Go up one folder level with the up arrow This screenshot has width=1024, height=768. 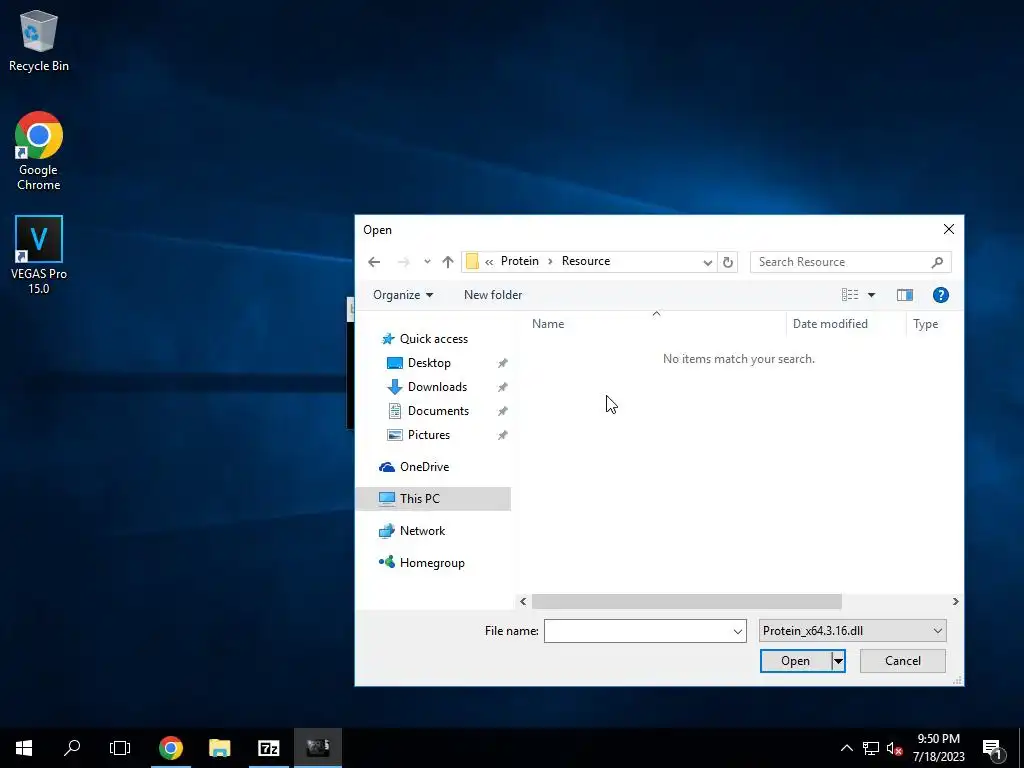pos(447,262)
